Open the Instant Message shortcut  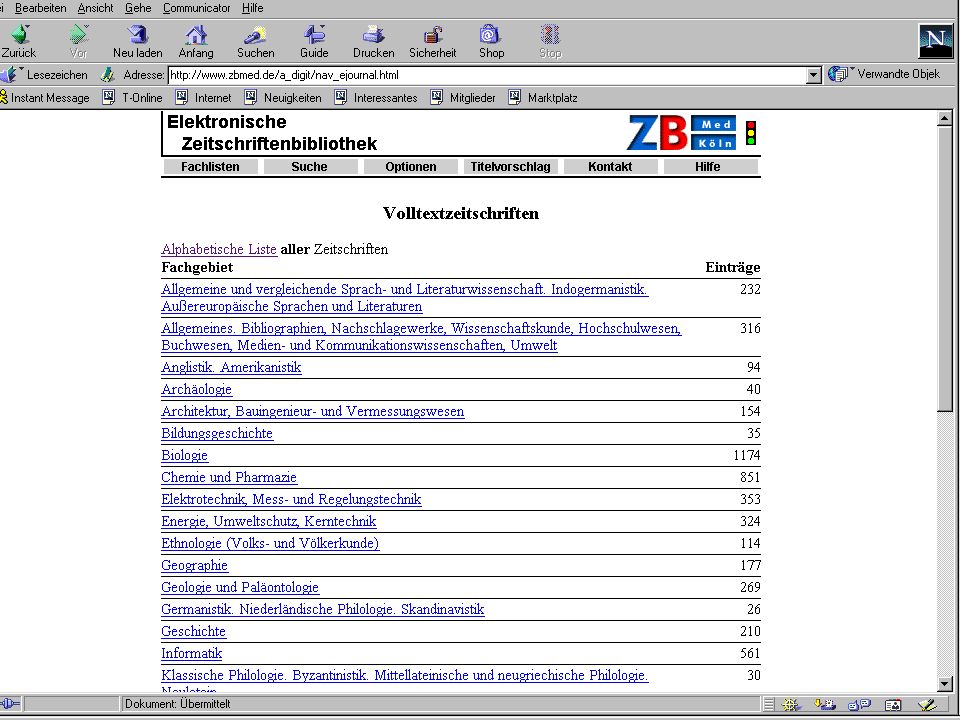pyautogui.click(x=45, y=97)
